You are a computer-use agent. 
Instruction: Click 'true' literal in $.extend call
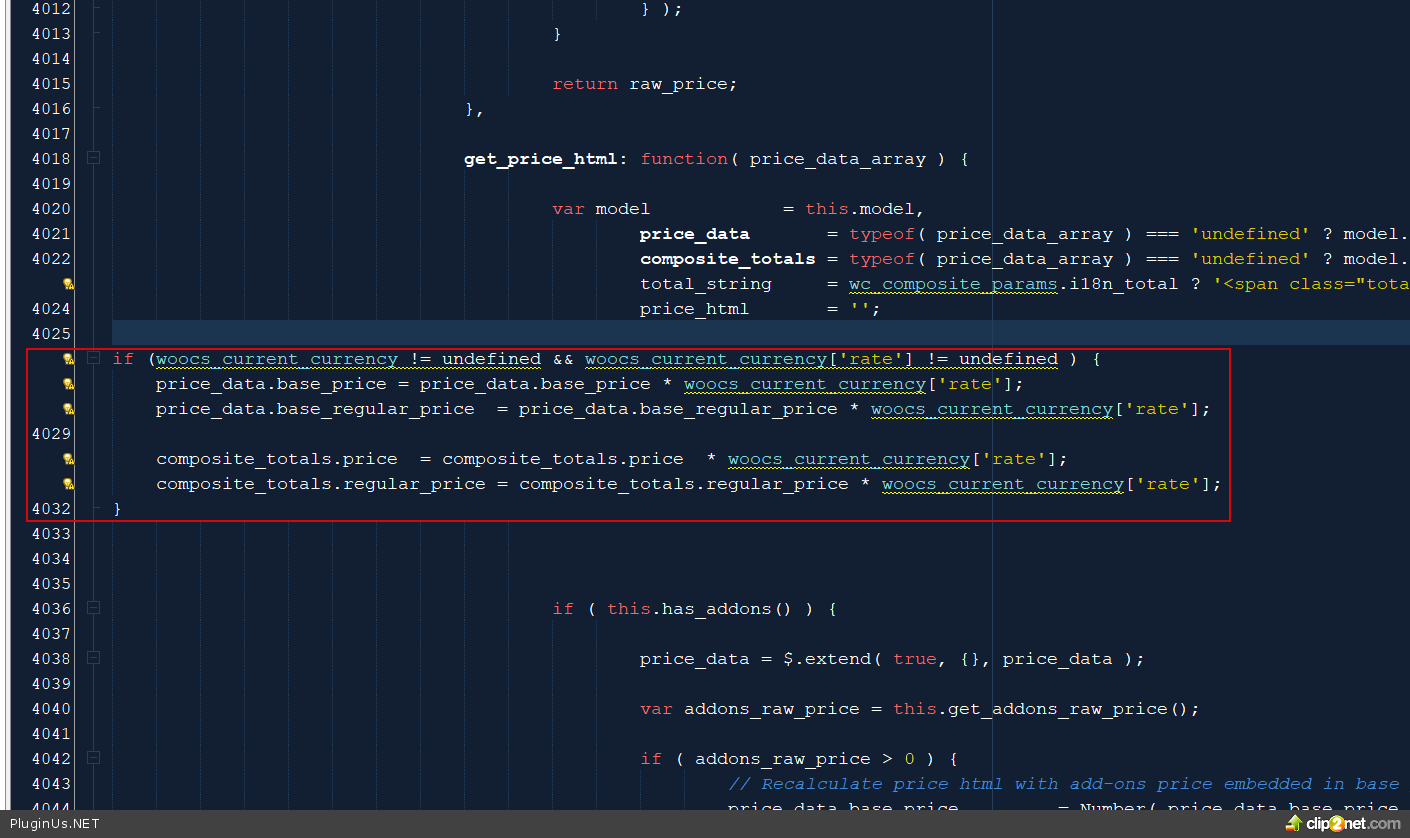coord(914,659)
